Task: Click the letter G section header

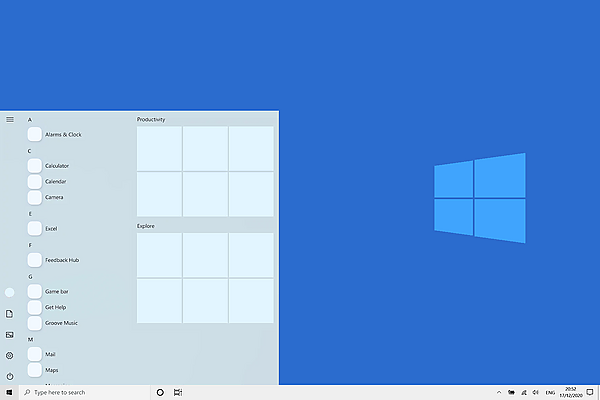Action: pos(30,276)
